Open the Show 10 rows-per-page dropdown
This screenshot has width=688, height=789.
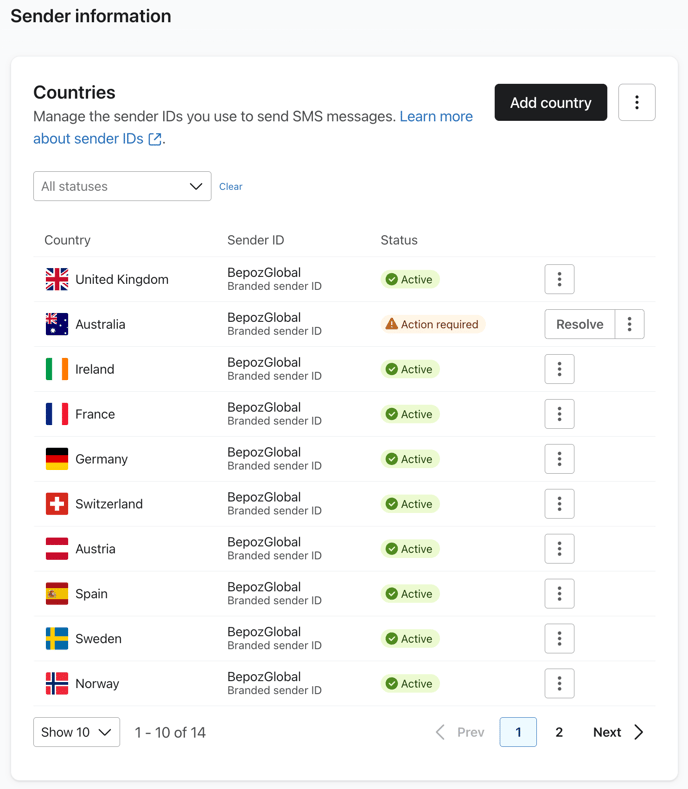coord(76,732)
